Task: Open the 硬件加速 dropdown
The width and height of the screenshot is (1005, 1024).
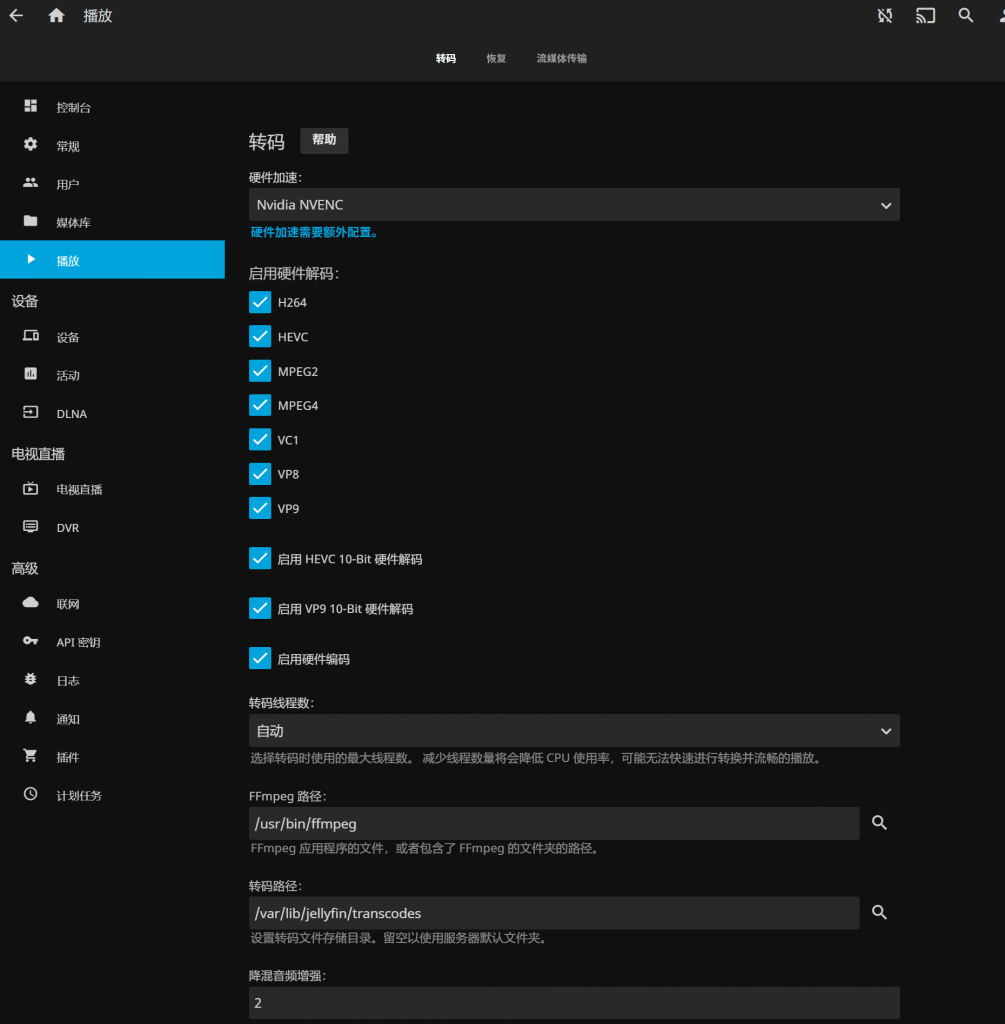Action: tap(574, 204)
